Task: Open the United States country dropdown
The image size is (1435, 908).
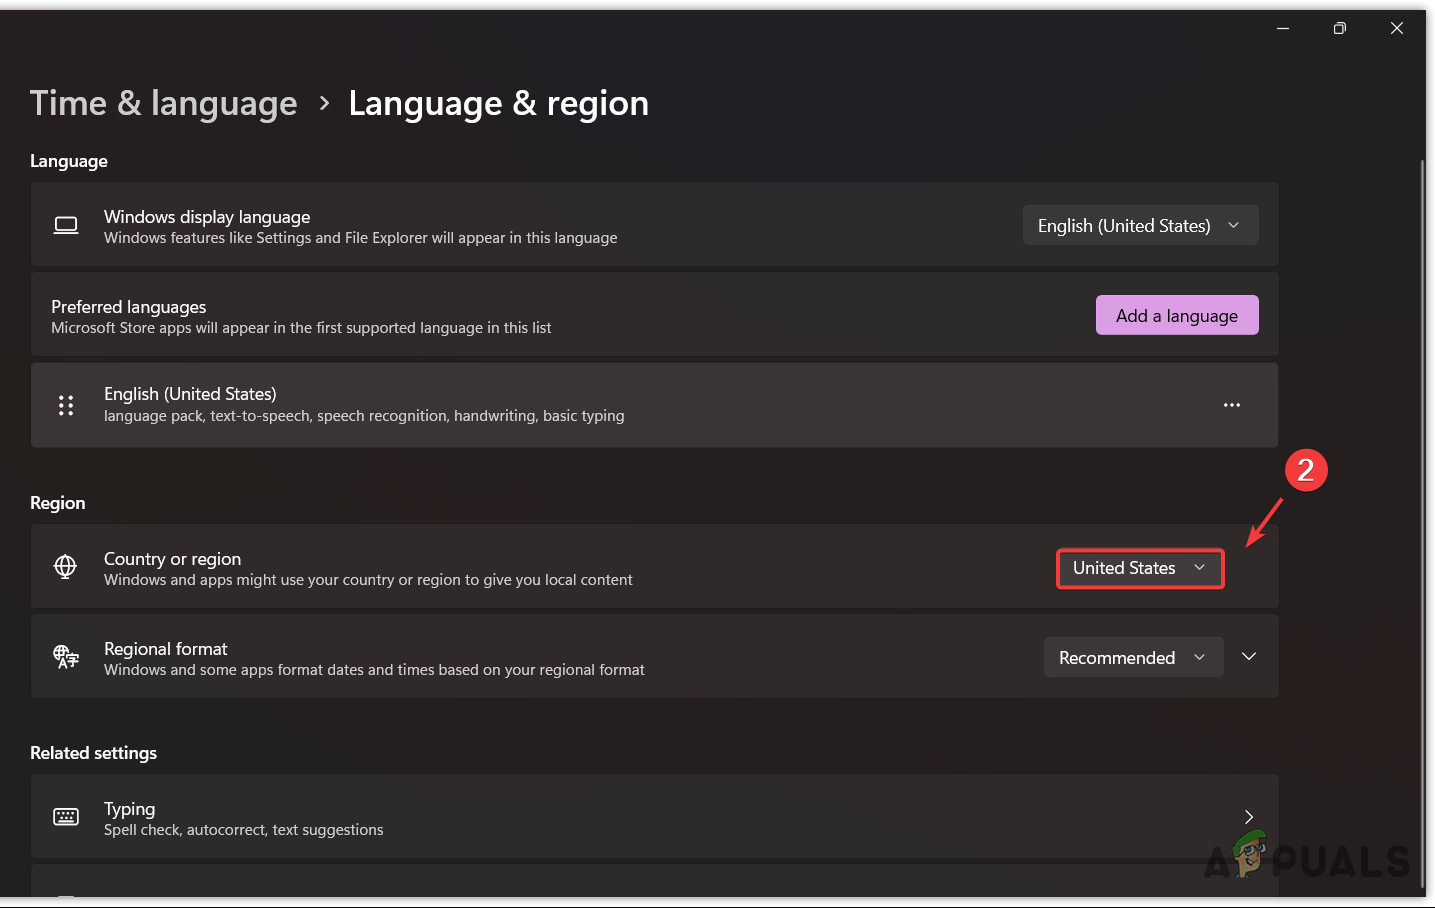Action: pos(1140,569)
